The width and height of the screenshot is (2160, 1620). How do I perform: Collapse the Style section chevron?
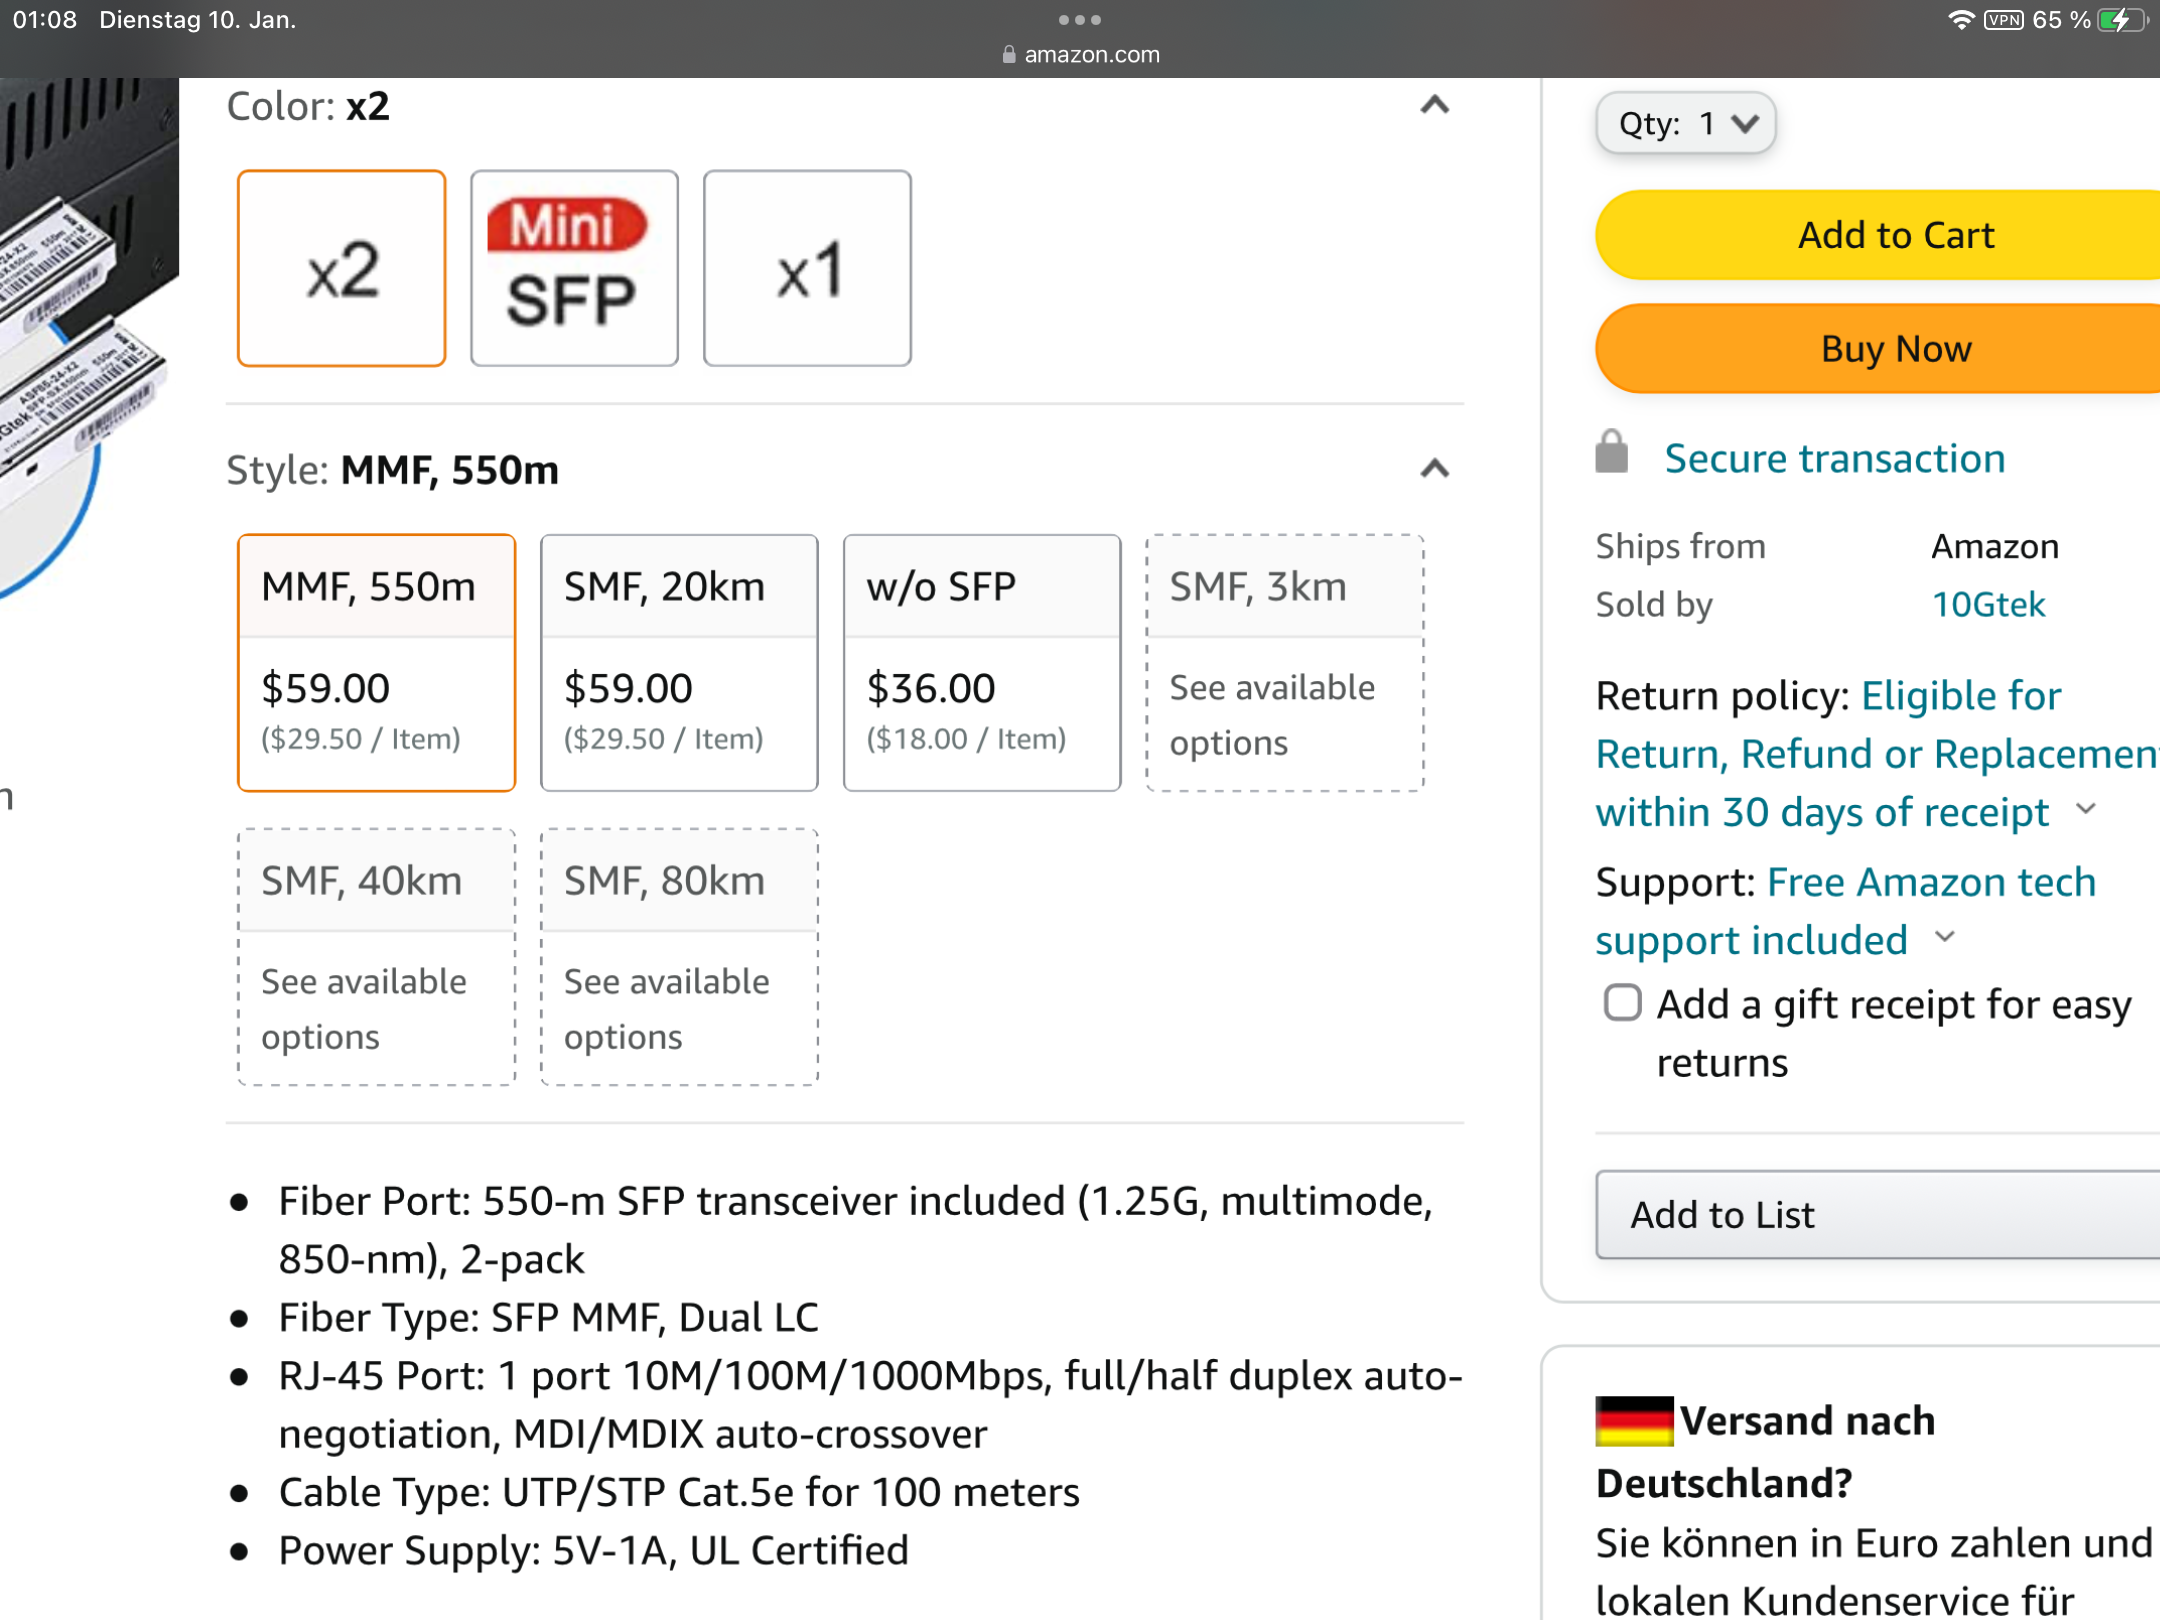point(1434,469)
